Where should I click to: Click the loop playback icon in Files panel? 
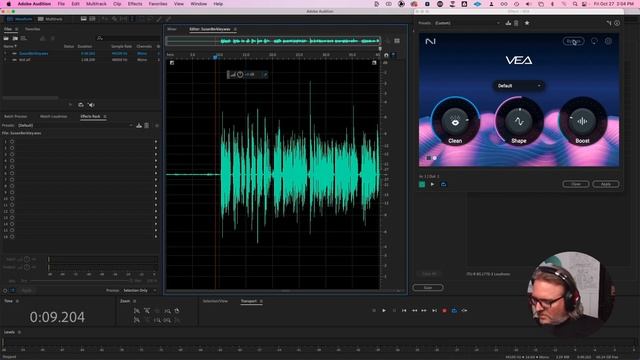(x=81, y=105)
